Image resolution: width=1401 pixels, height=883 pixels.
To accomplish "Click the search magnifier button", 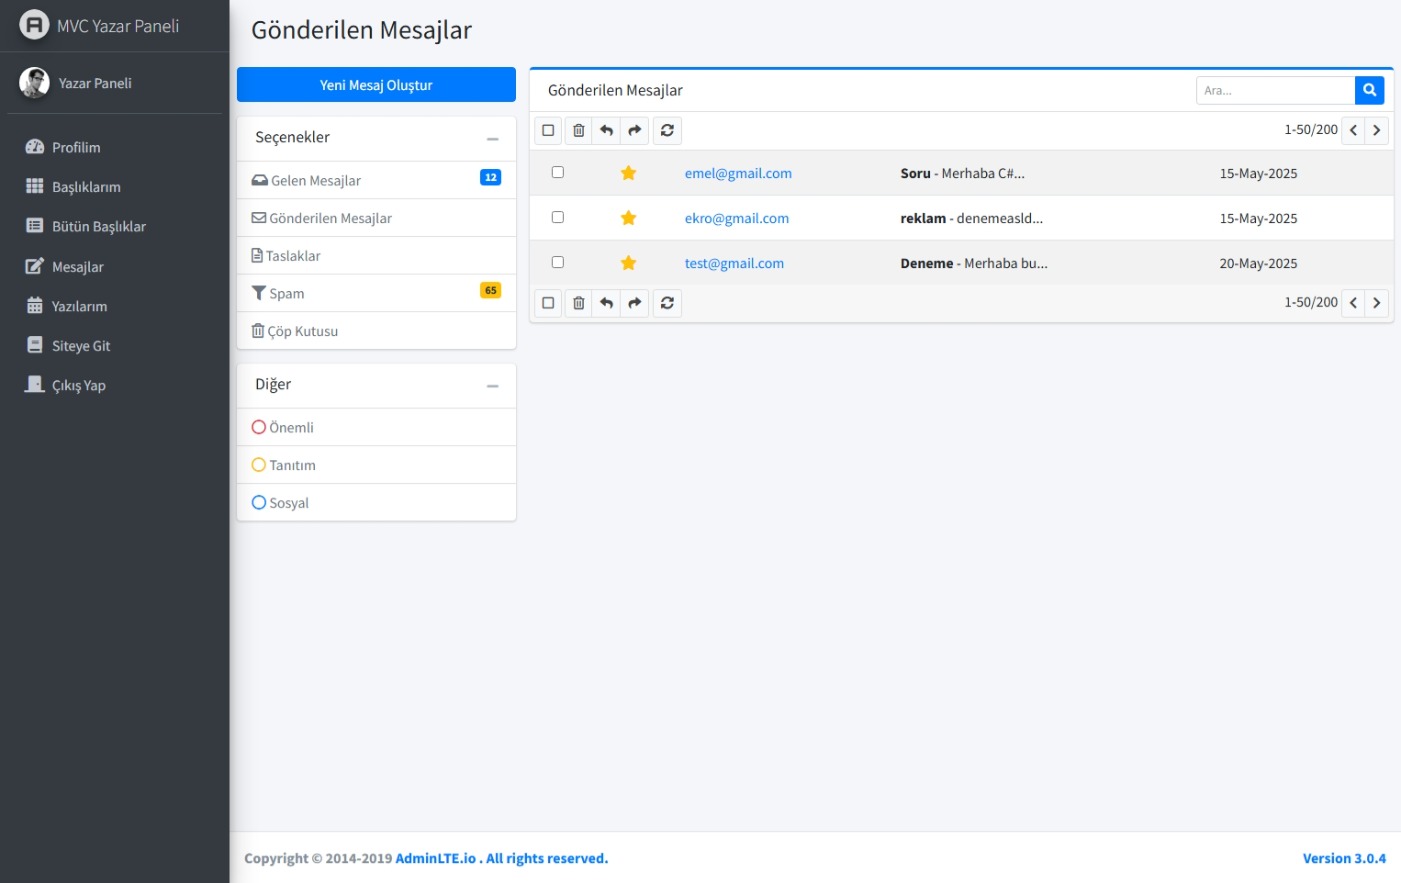I will click(x=1369, y=90).
